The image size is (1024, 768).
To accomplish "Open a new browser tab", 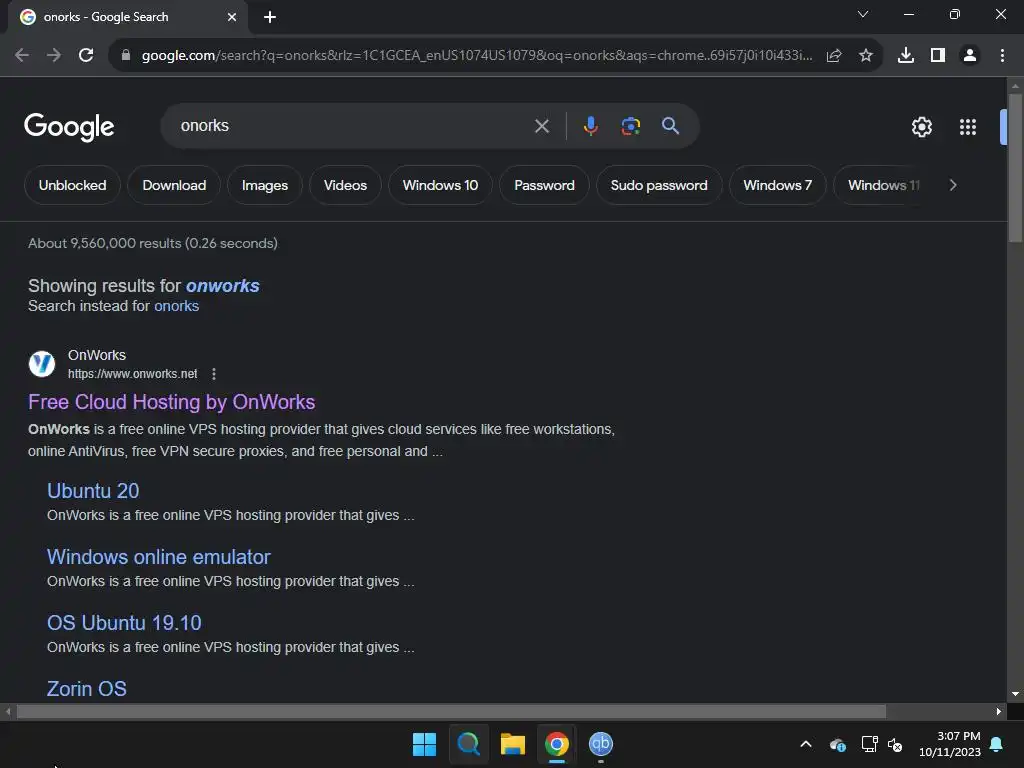I will (270, 17).
